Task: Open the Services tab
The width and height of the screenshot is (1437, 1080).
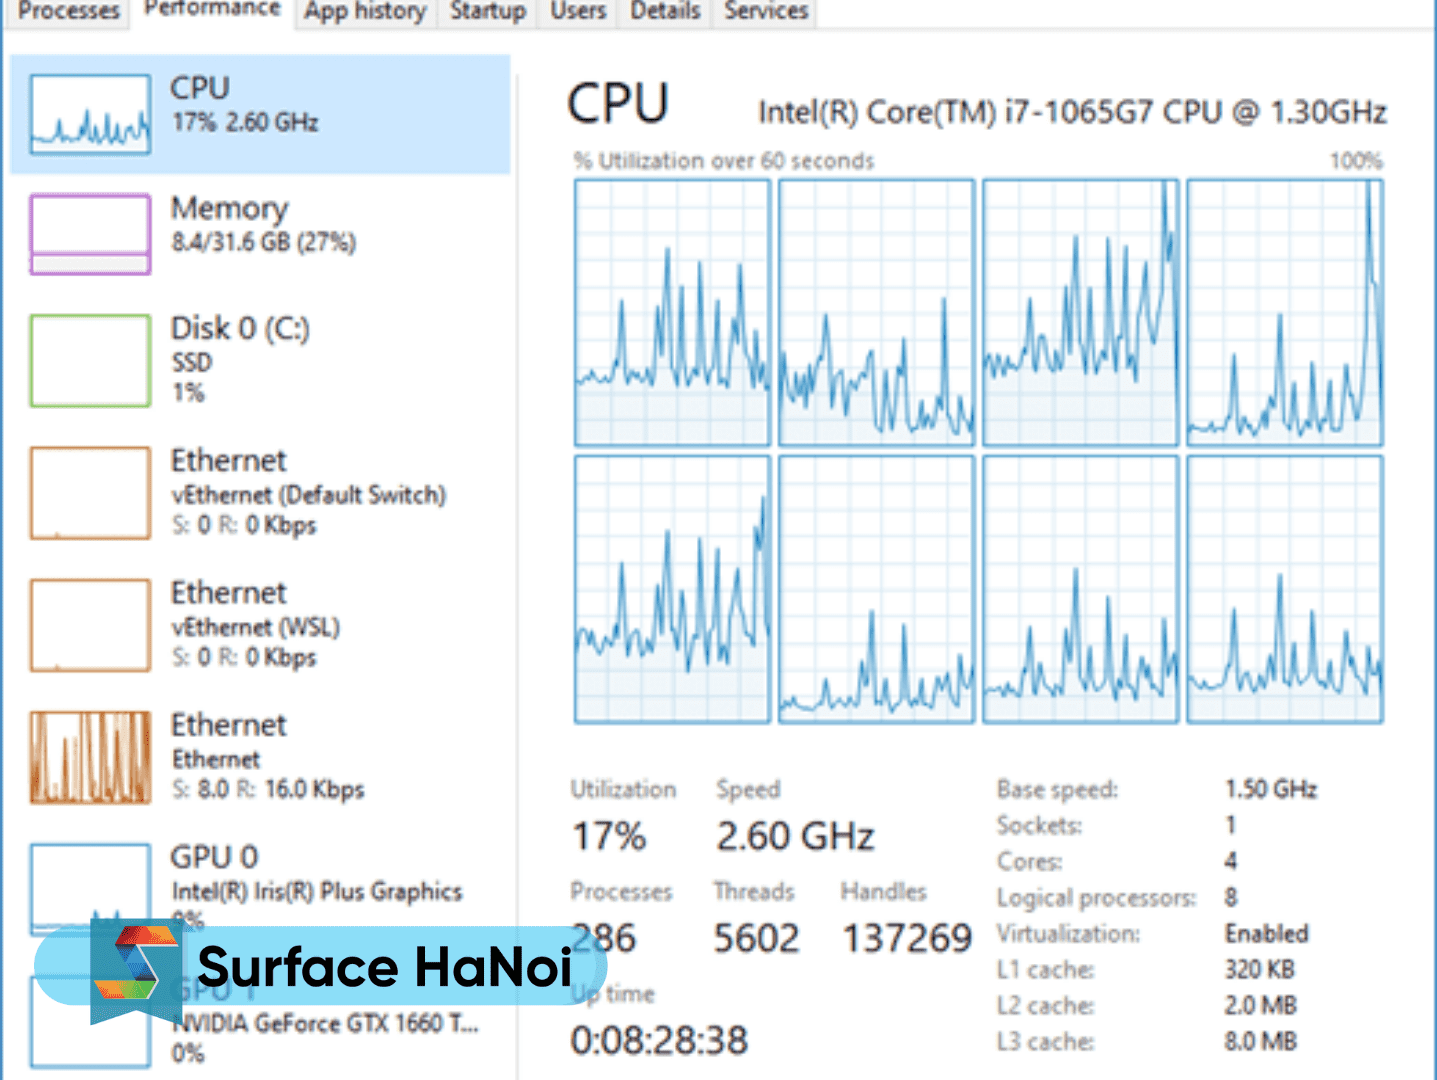Action: click(766, 11)
